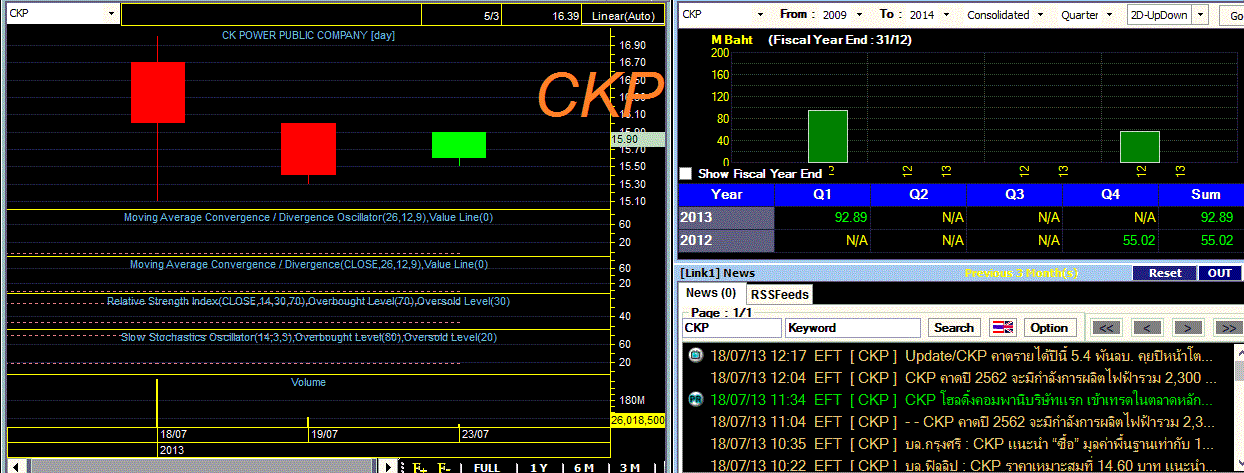Image resolution: width=1244 pixels, height=473 pixels.
Task: Click the Search news button
Action: tap(953, 327)
